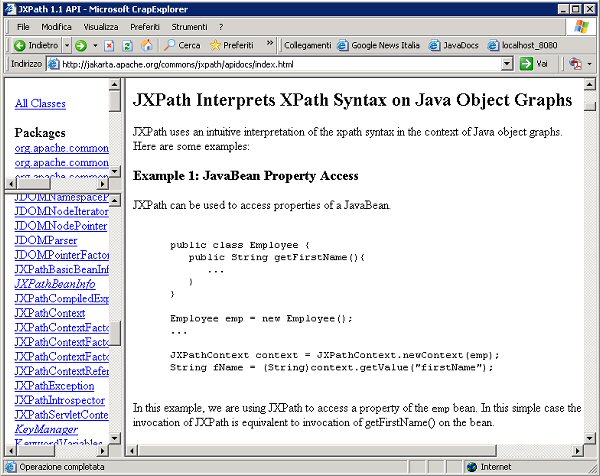Image resolution: width=600 pixels, height=476 pixels.
Task: Open the Strumenti menu
Action: pos(189,27)
